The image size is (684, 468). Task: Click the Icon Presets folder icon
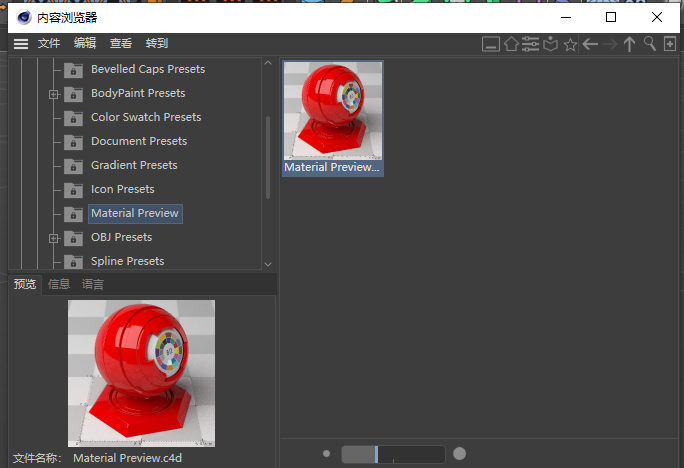[73, 190]
